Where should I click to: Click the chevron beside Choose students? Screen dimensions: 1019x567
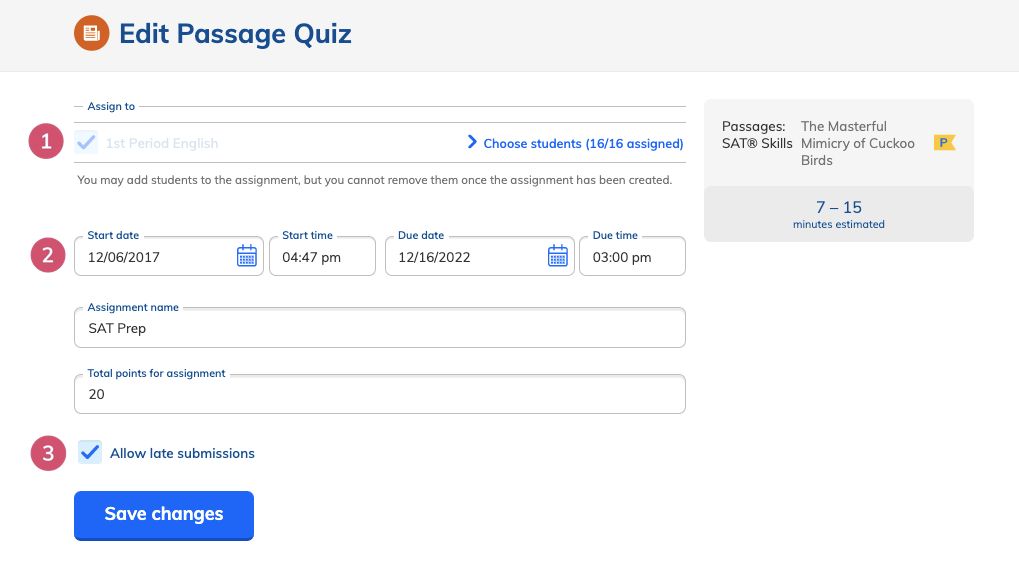(x=472, y=142)
